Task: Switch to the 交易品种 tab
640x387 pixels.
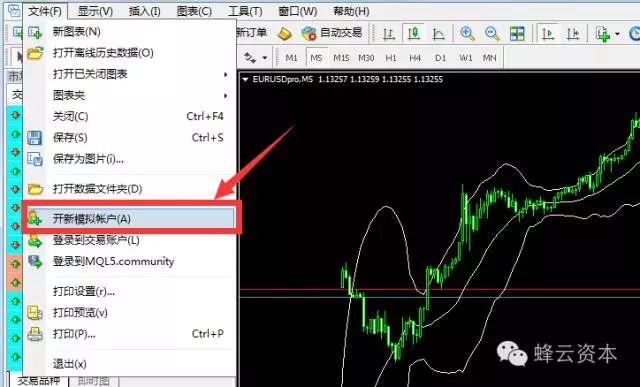Action: coord(39,381)
